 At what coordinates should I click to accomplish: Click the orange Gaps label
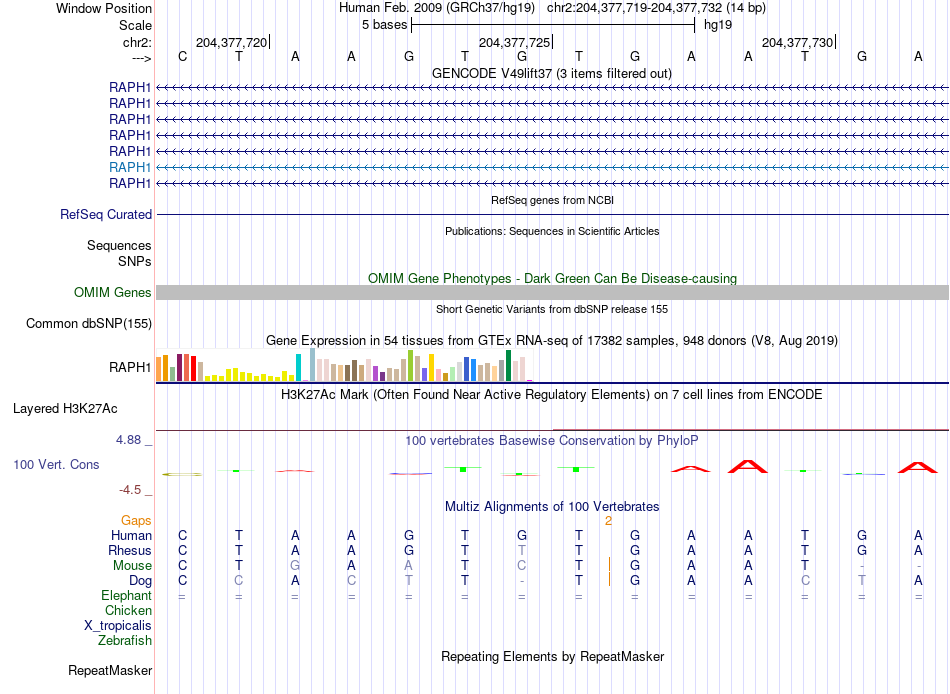click(136, 521)
